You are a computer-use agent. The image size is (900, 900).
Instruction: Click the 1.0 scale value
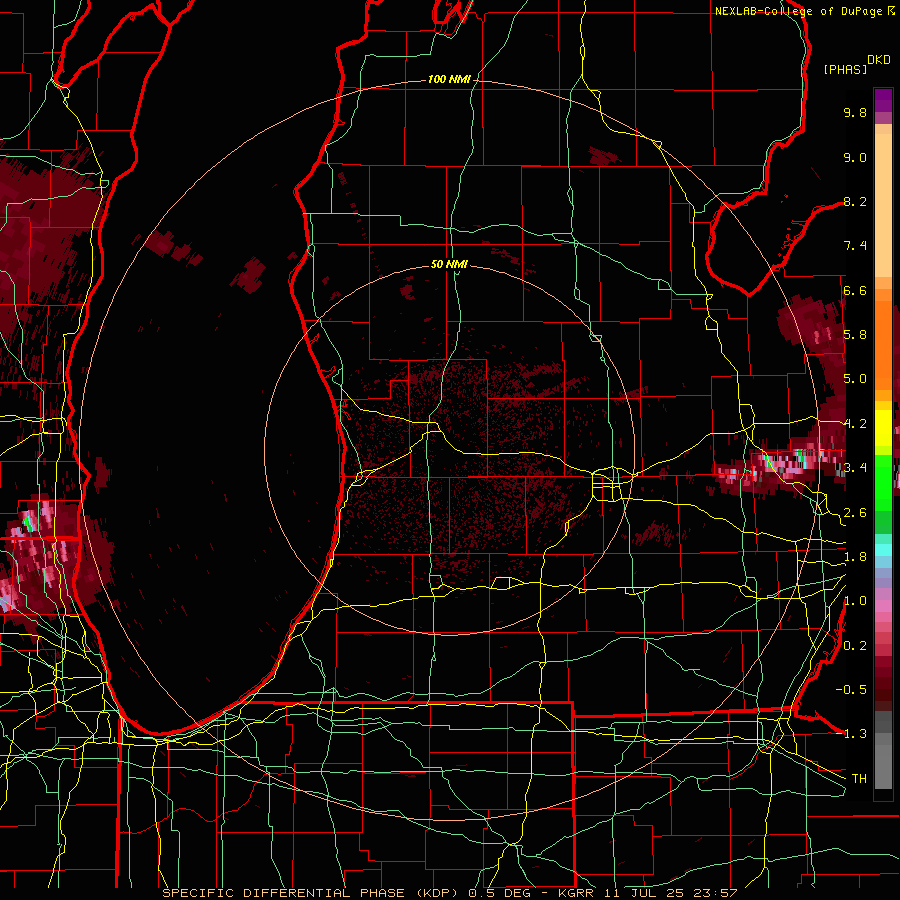855,601
